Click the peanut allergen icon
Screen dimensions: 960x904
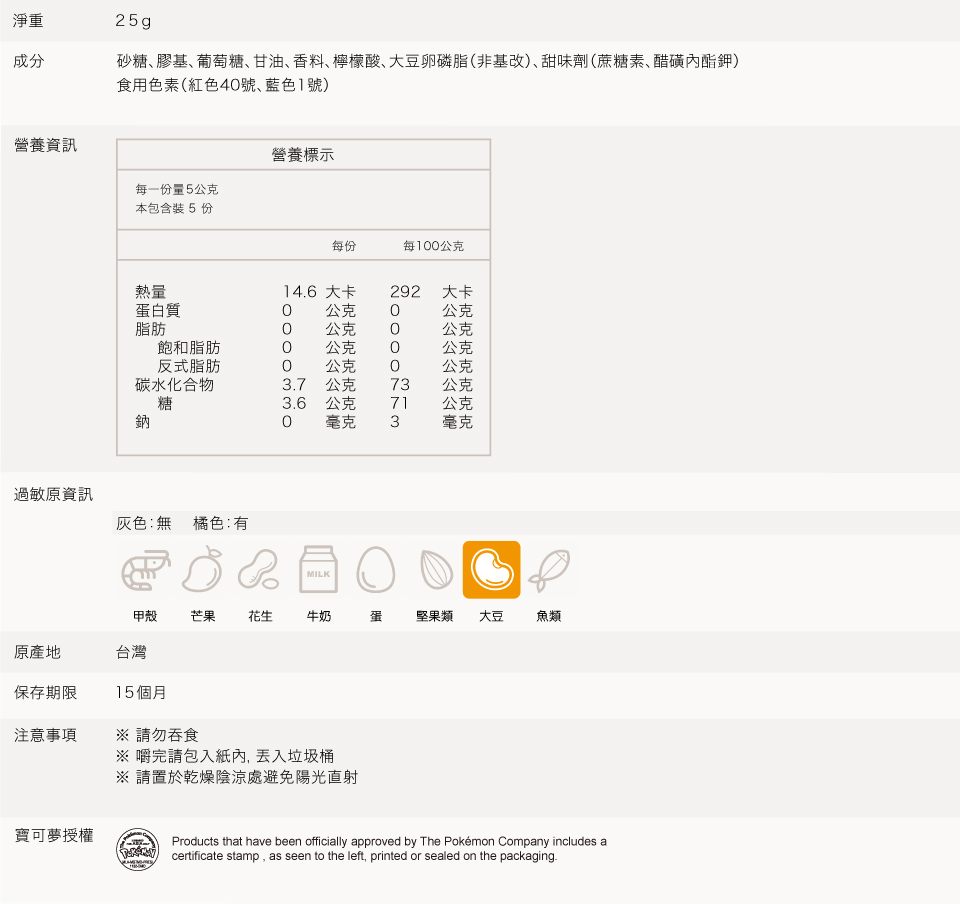[259, 570]
